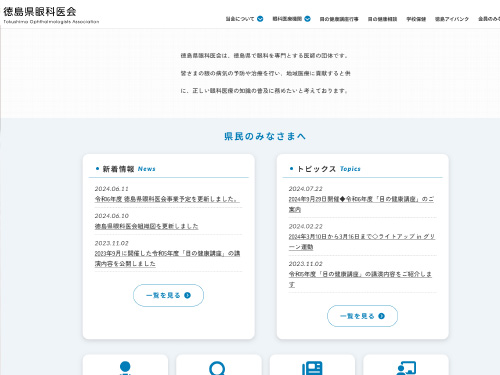Open the 2024.07.22 topic on 目の健康講座 announcement

[361, 204]
